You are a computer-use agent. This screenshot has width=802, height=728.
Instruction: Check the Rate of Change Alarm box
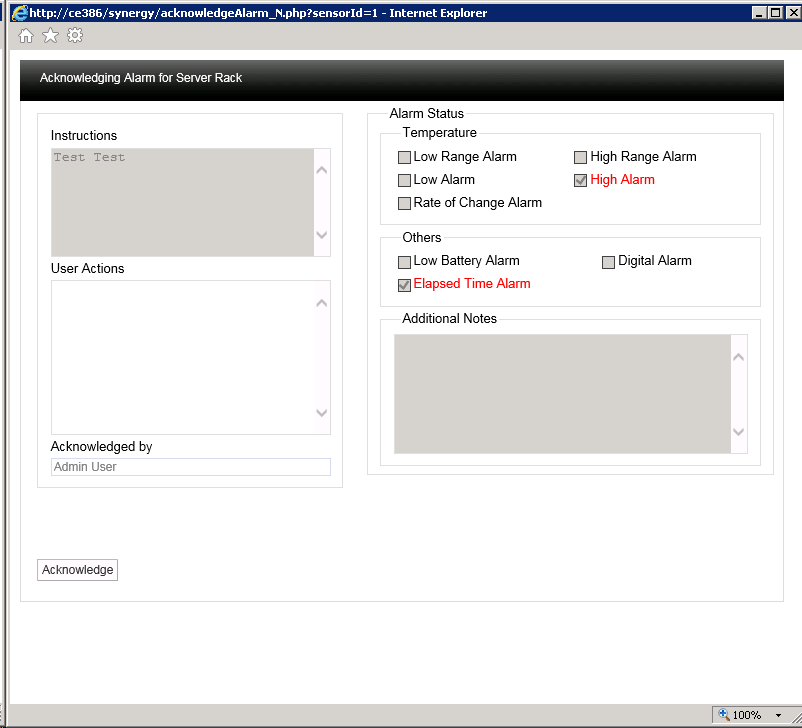[x=404, y=203]
